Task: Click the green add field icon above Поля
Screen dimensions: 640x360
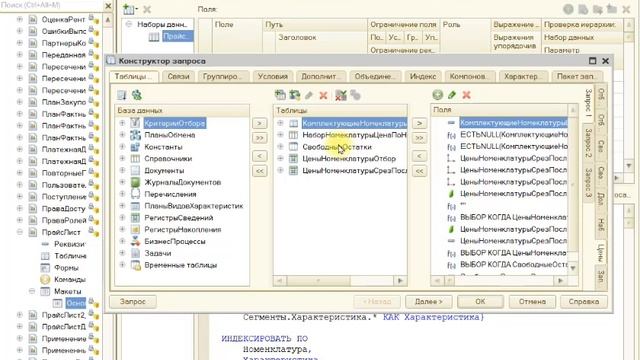Action: click(x=438, y=95)
